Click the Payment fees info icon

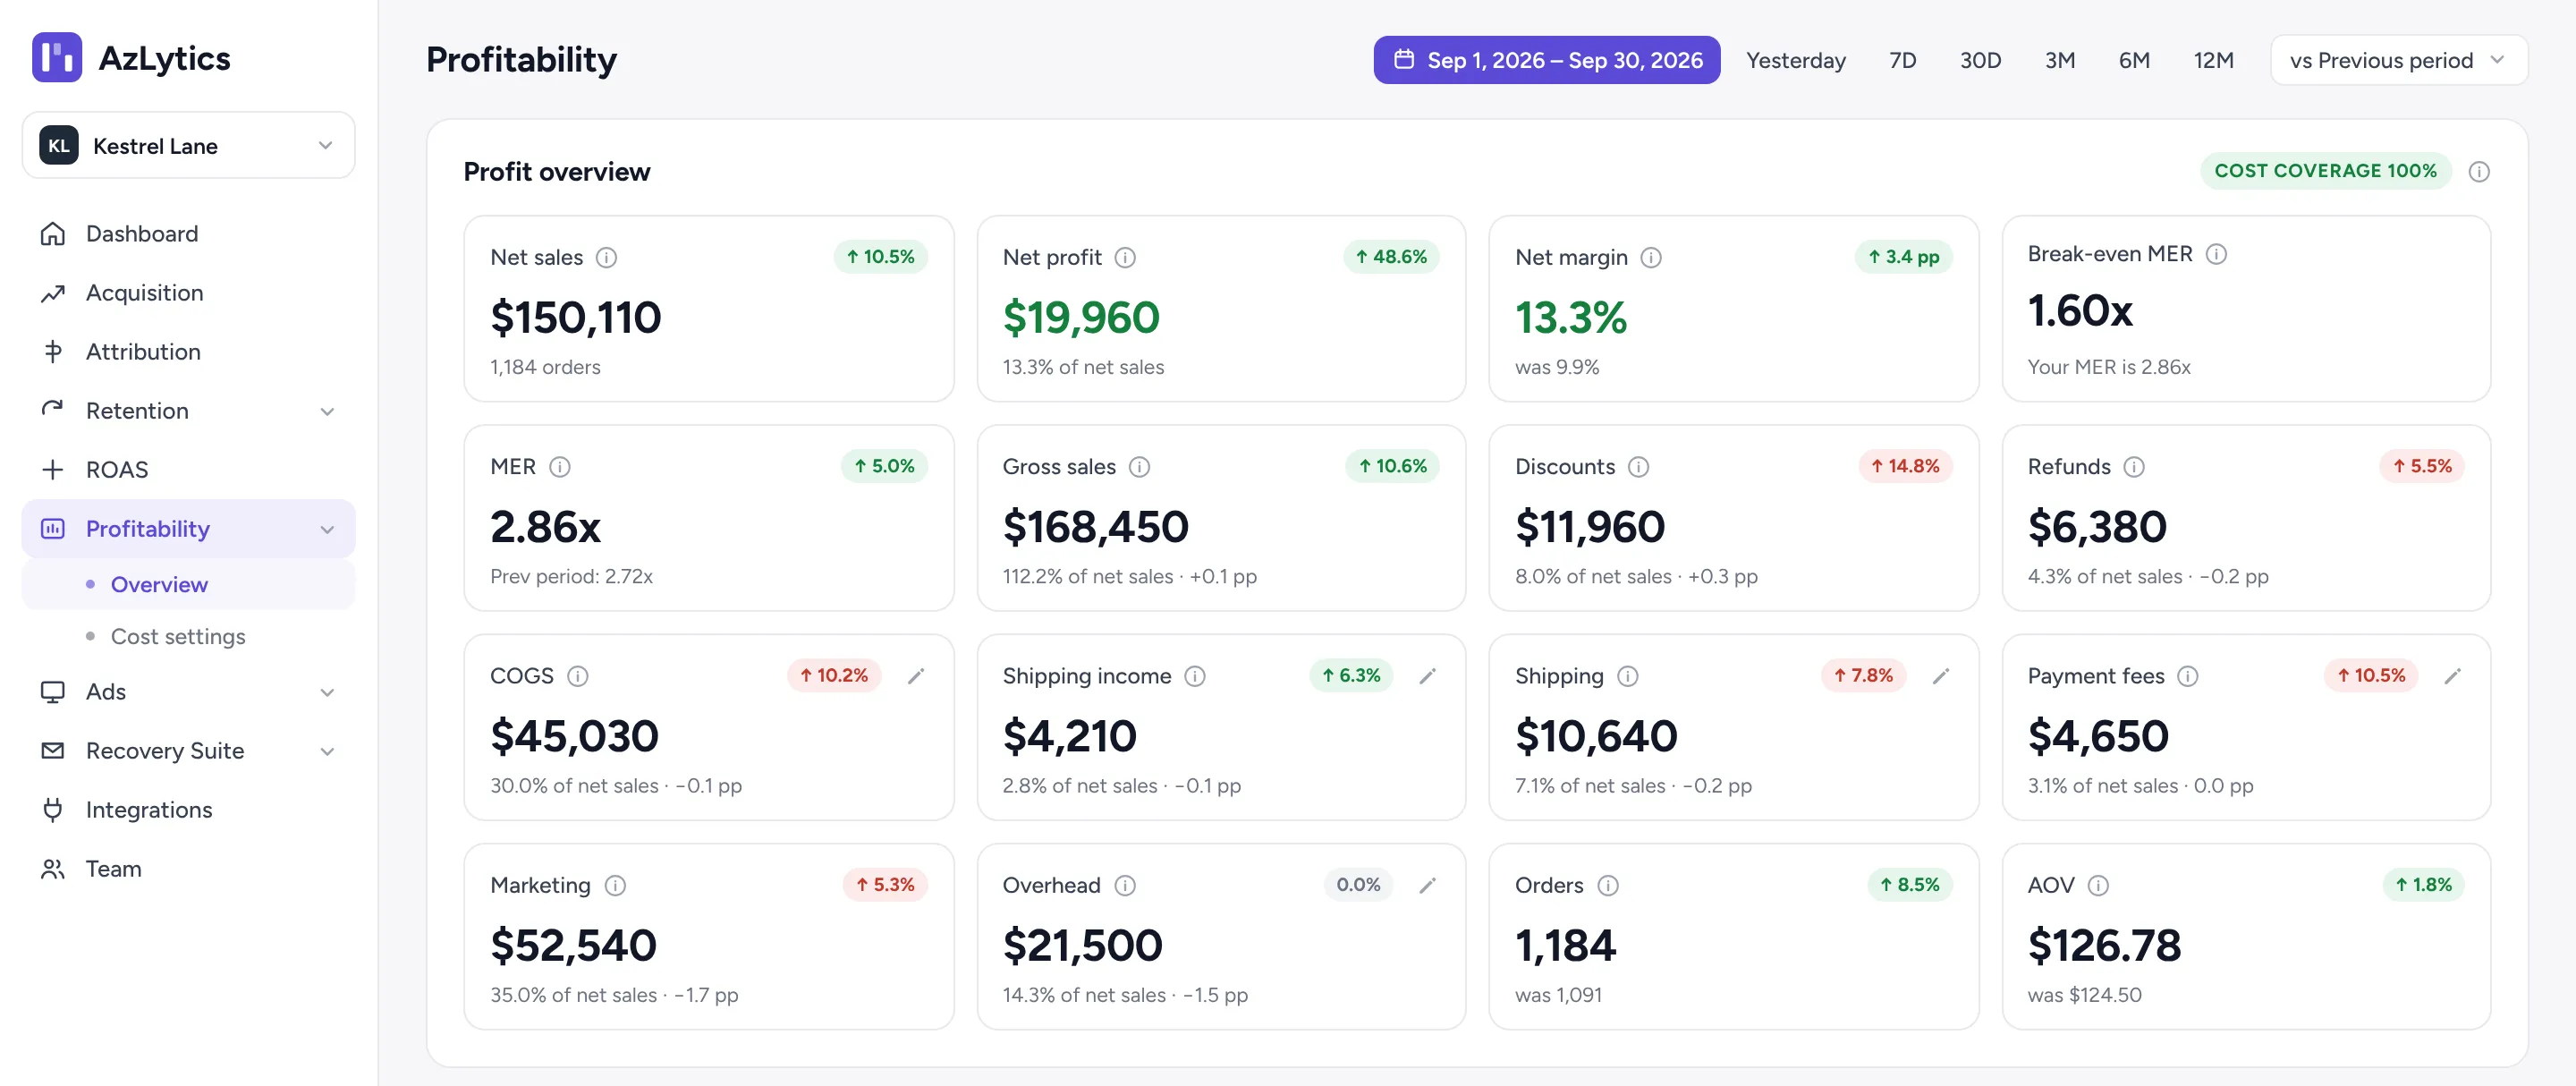click(x=2188, y=676)
